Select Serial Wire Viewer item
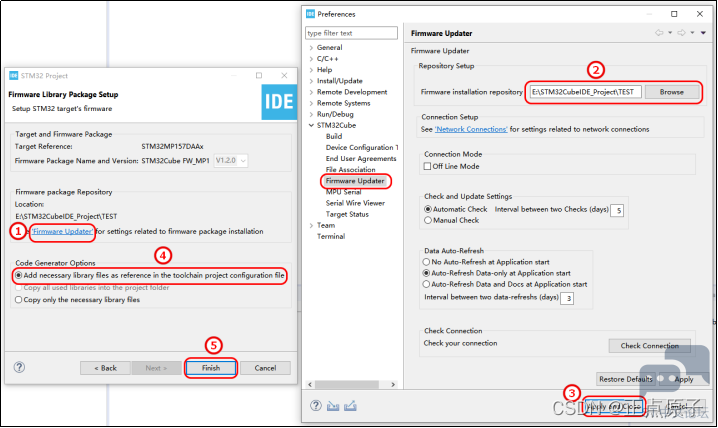Viewport: 718px width, 428px height. click(x=355, y=203)
